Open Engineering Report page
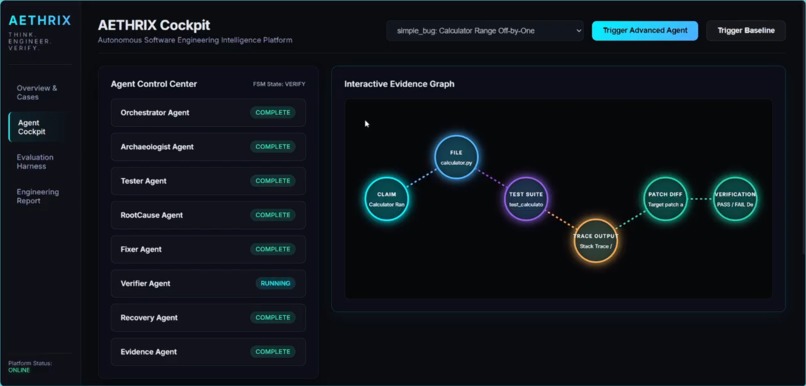 coord(40,196)
